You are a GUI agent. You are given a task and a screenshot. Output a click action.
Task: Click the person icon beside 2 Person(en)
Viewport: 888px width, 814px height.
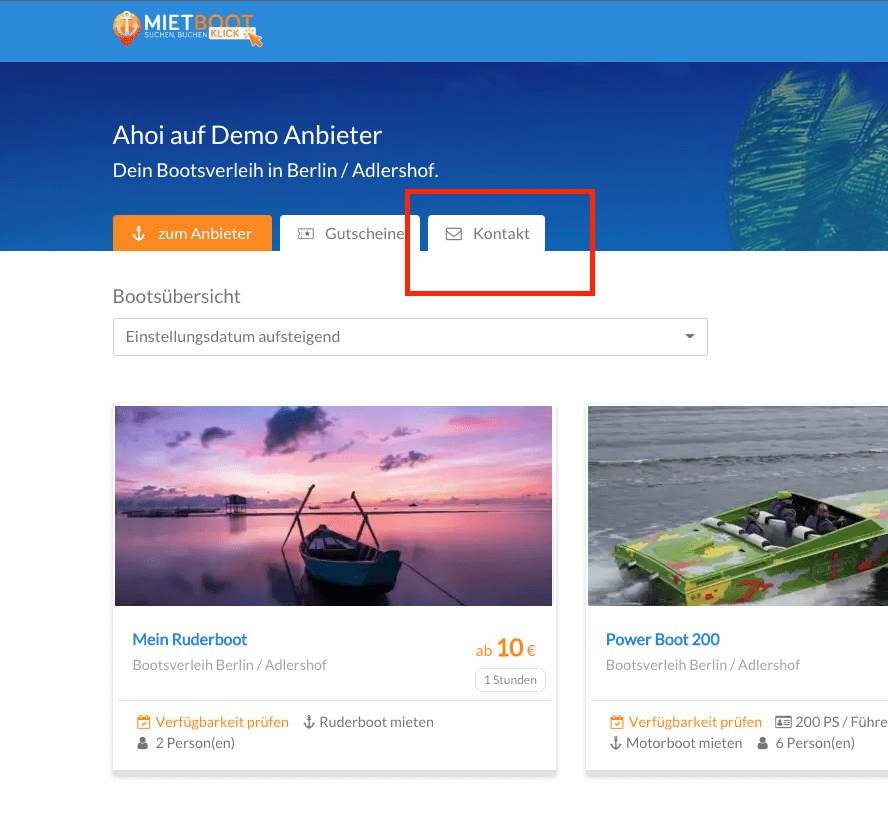[x=142, y=743]
